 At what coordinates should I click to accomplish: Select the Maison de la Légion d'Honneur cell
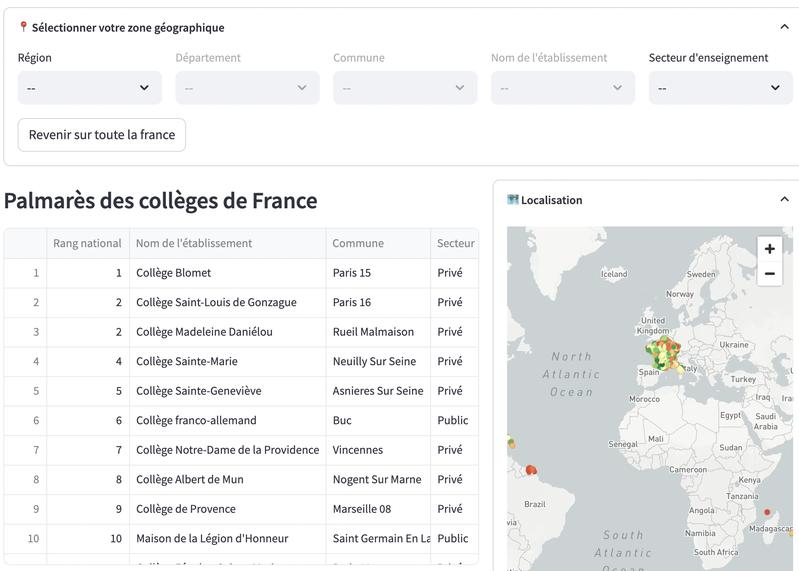(x=227, y=539)
